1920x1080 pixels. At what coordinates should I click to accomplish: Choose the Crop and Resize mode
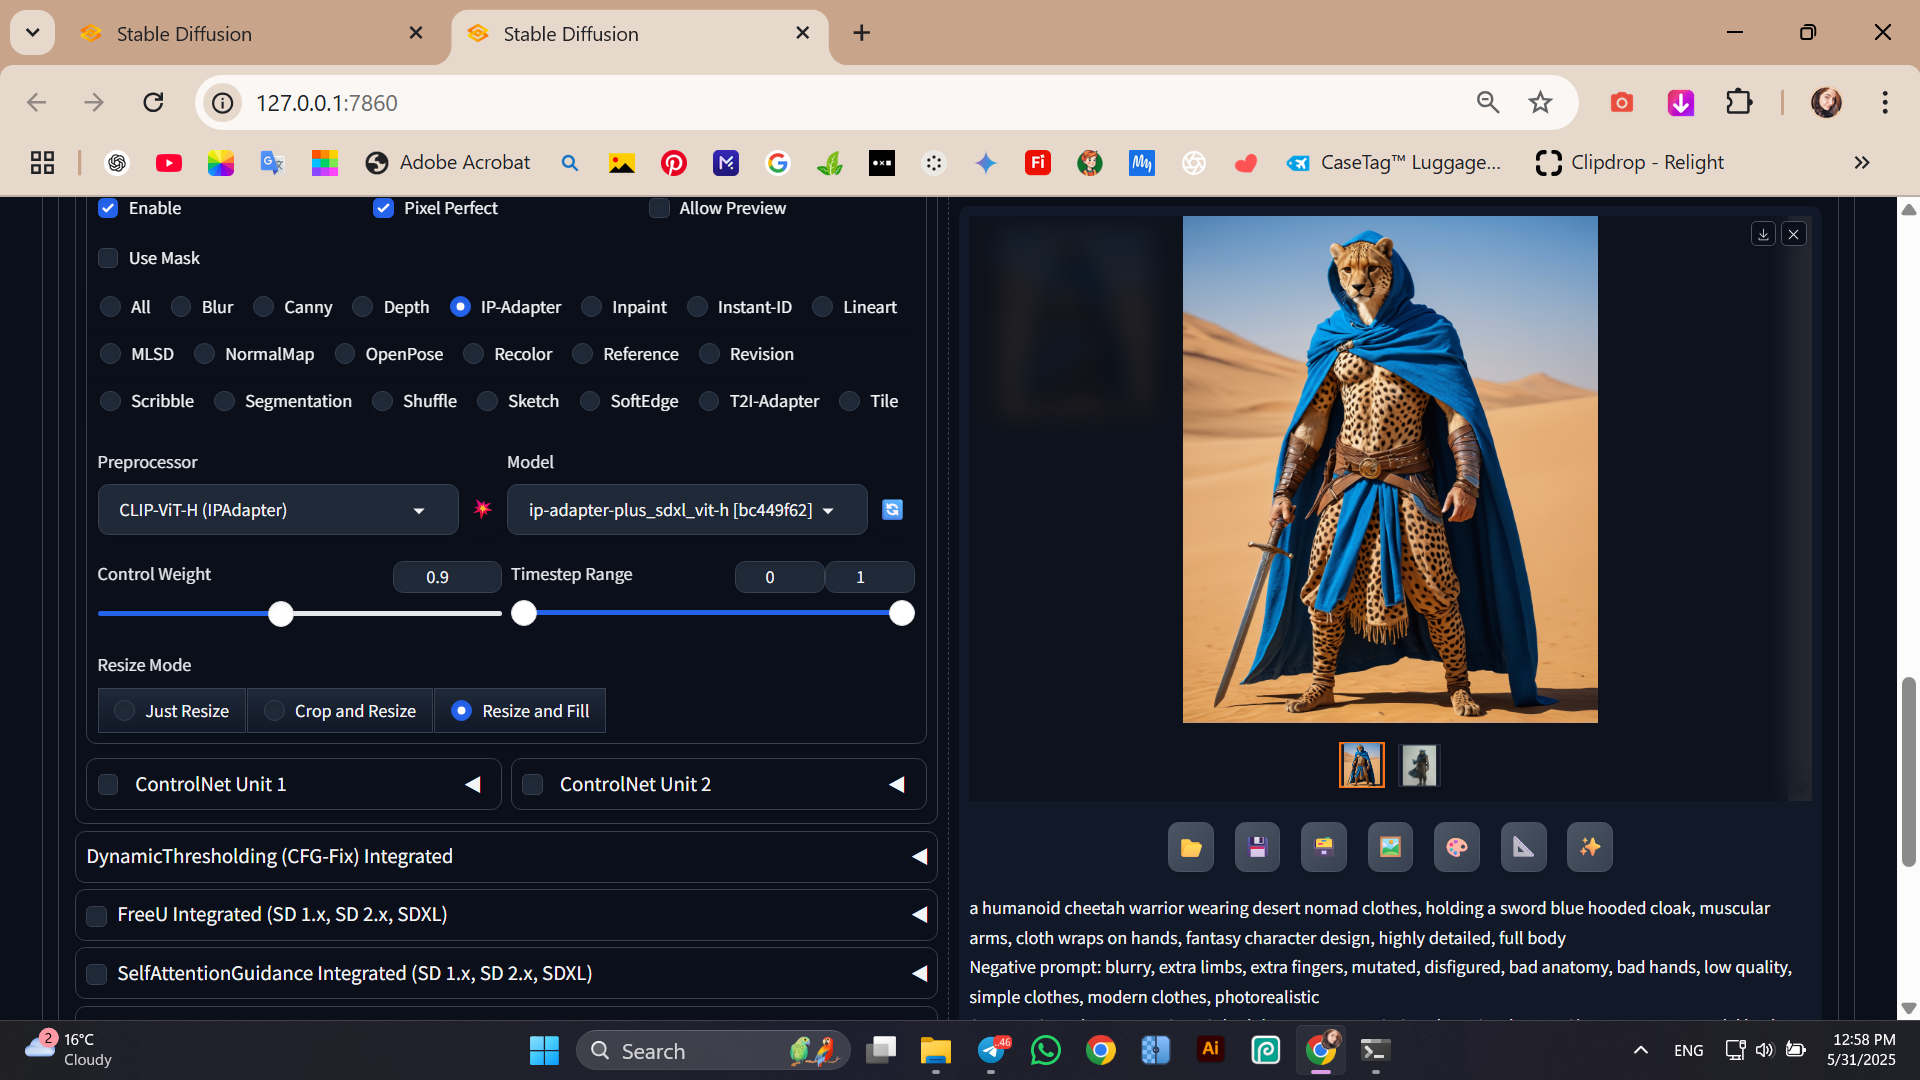click(x=340, y=711)
